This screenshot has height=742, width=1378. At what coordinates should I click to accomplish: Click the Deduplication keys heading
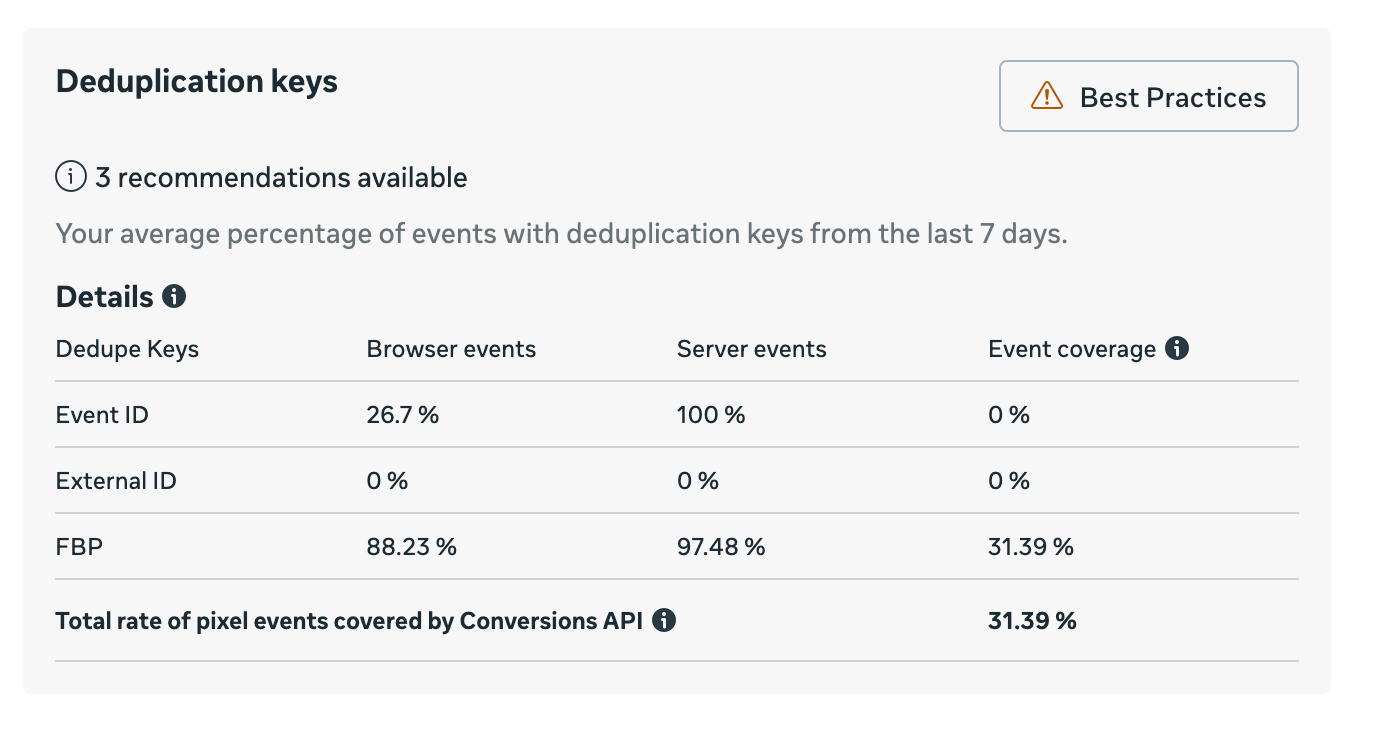(197, 81)
